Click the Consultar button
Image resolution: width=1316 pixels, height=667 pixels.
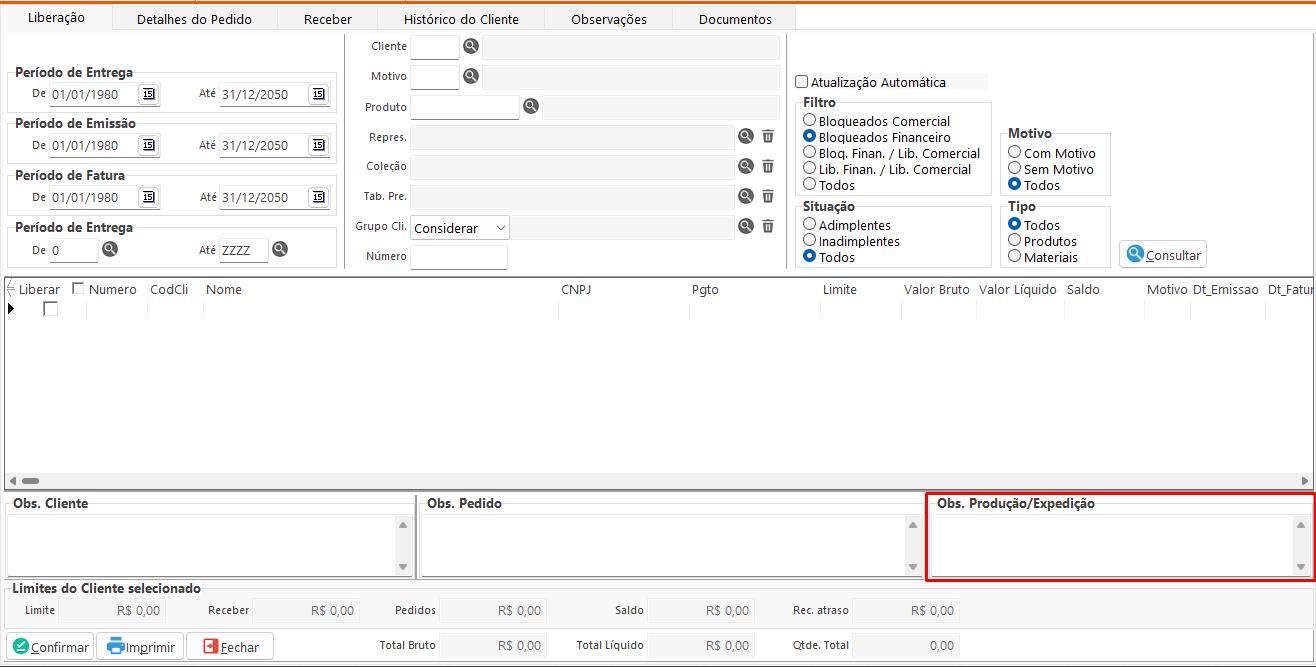1163,255
